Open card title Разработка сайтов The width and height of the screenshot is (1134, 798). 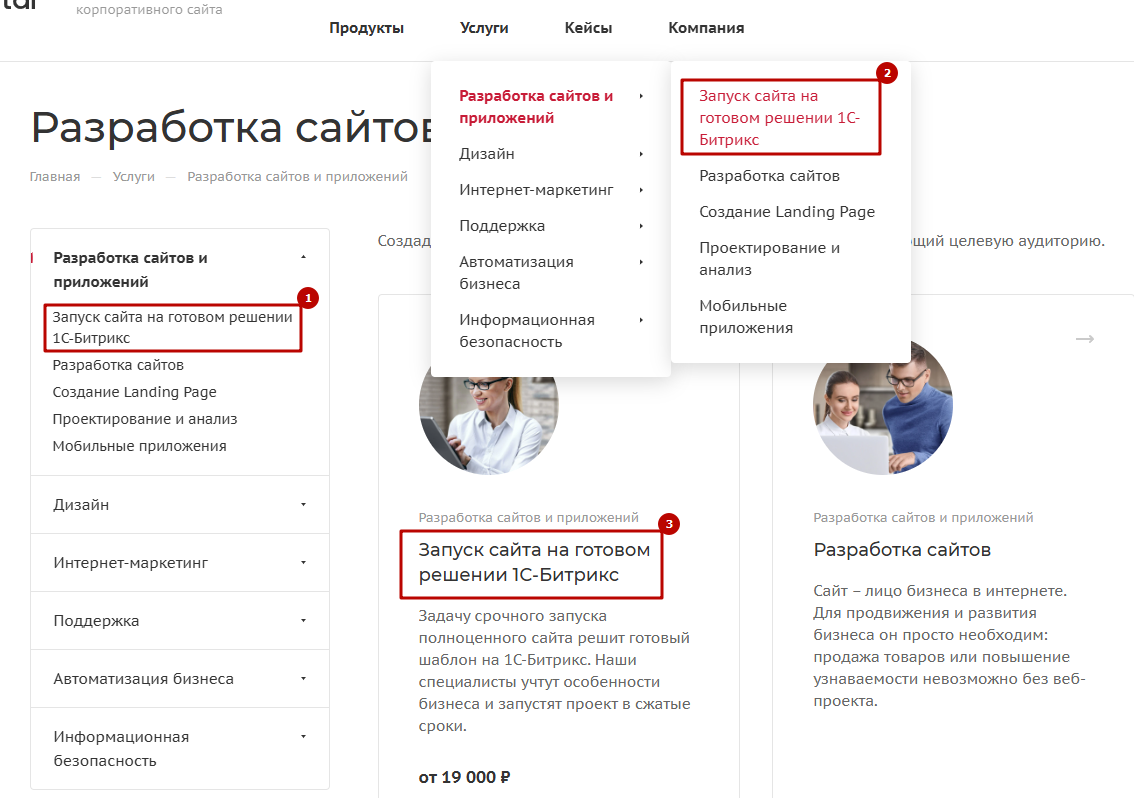(902, 550)
